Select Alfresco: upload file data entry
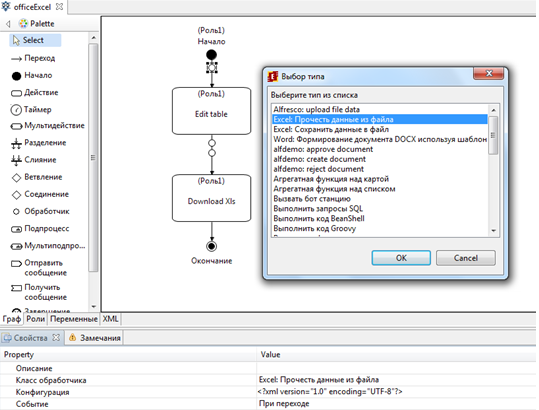The image size is (539, 410). point(380,110)
